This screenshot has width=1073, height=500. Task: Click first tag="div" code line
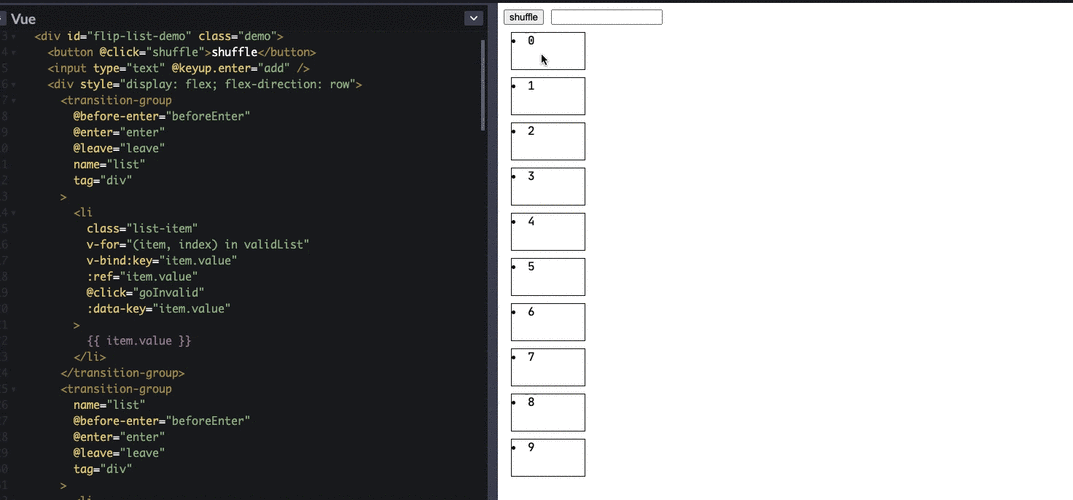[103, 181]
